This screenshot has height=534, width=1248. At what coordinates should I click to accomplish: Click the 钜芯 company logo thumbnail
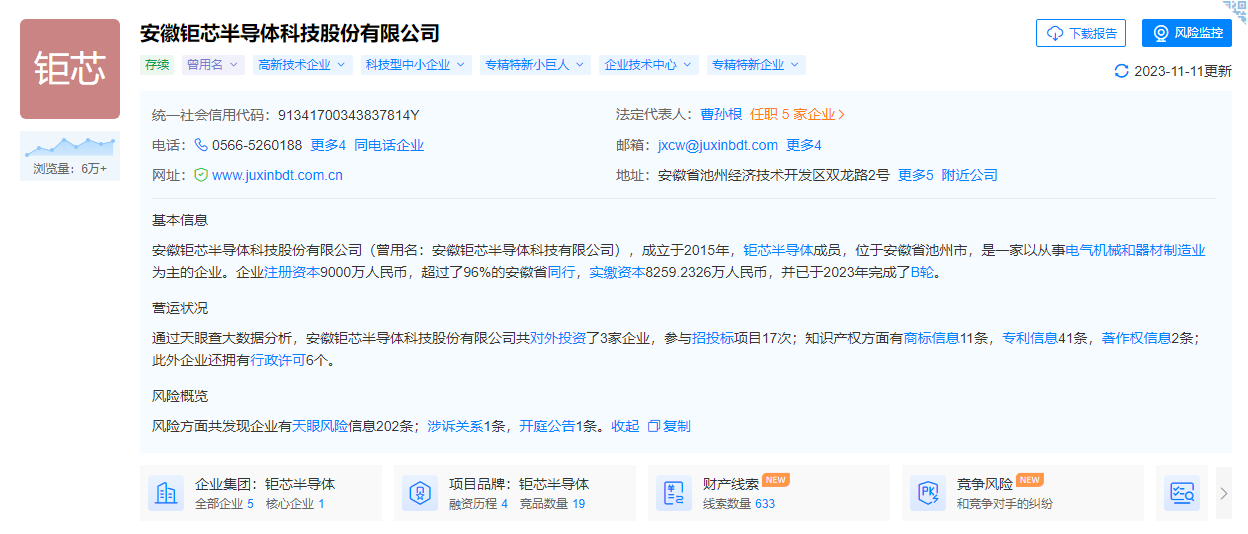click(70, 69)
